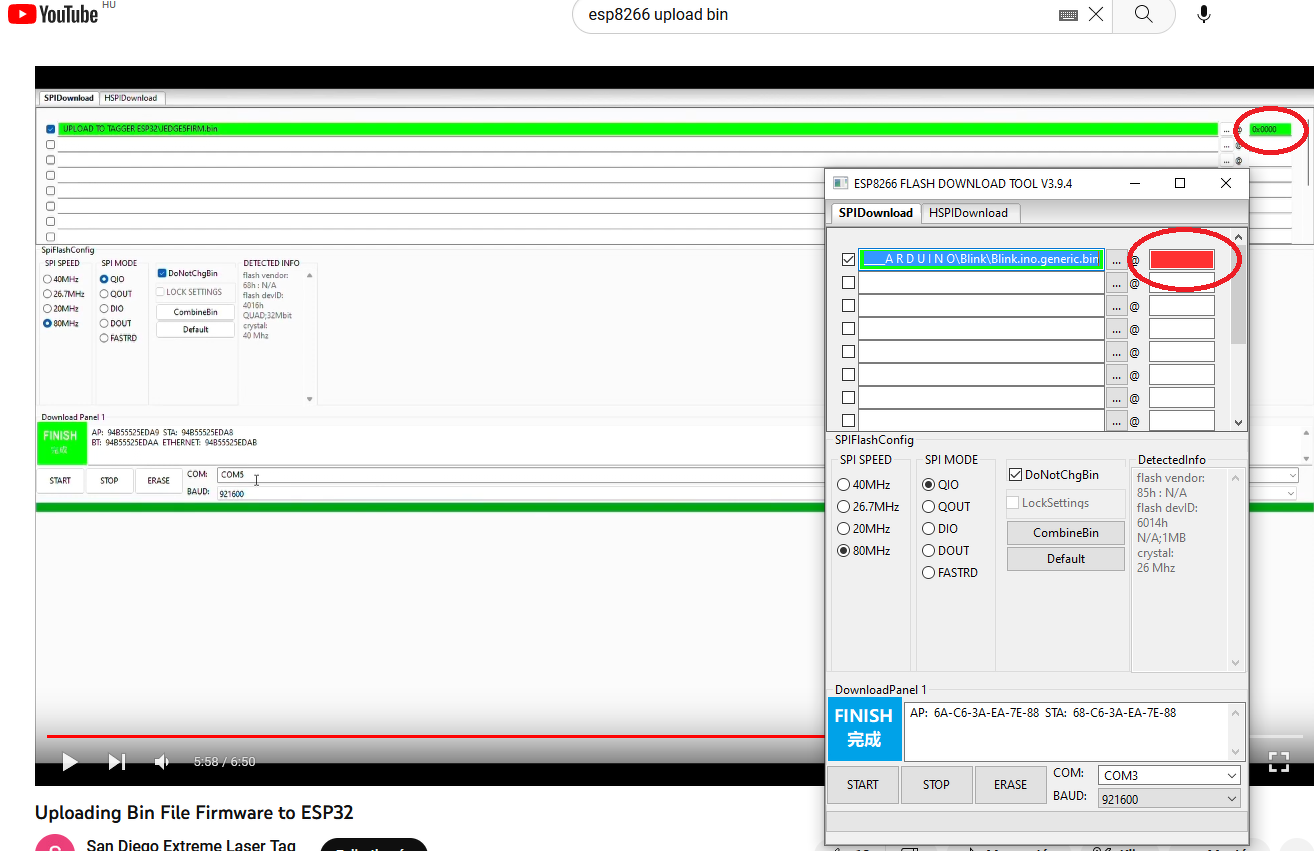Tick the checkbox in the third file row
Viewport: 1314px width, 851px height.
(x=848, y=305)
